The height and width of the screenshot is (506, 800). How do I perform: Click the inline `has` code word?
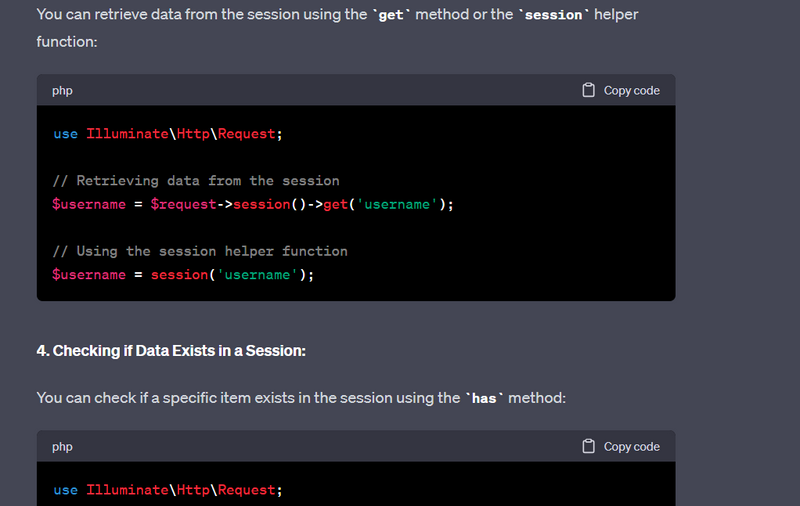pyautogui.click(x=484, y=398)
